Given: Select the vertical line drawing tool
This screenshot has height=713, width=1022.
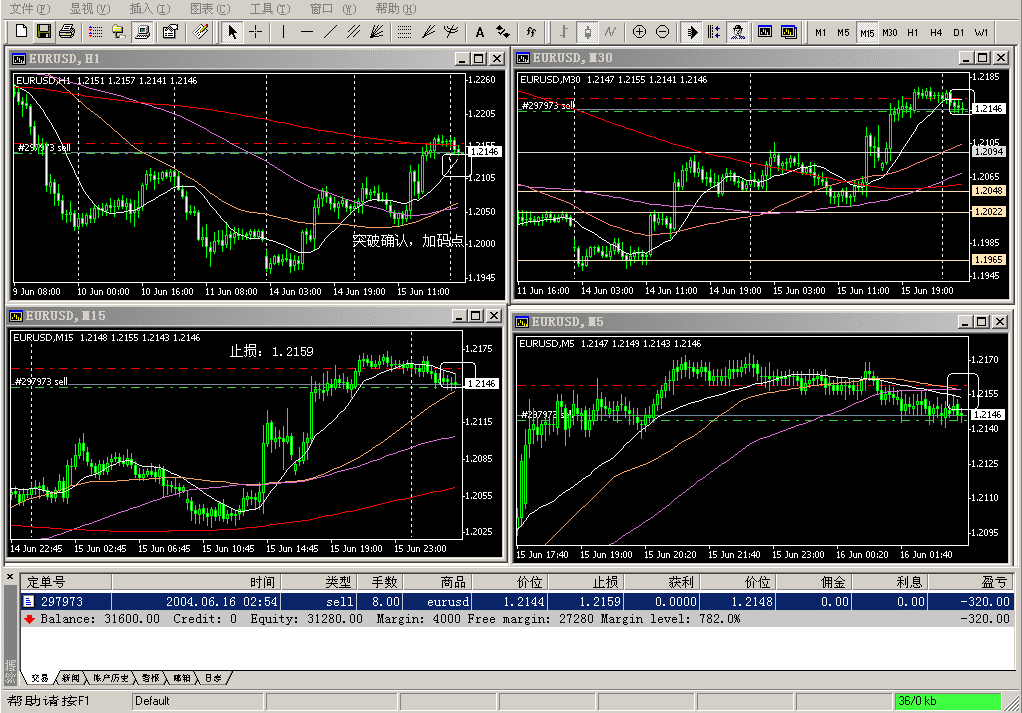Looking at the screenshot, I should pos(284,32).
